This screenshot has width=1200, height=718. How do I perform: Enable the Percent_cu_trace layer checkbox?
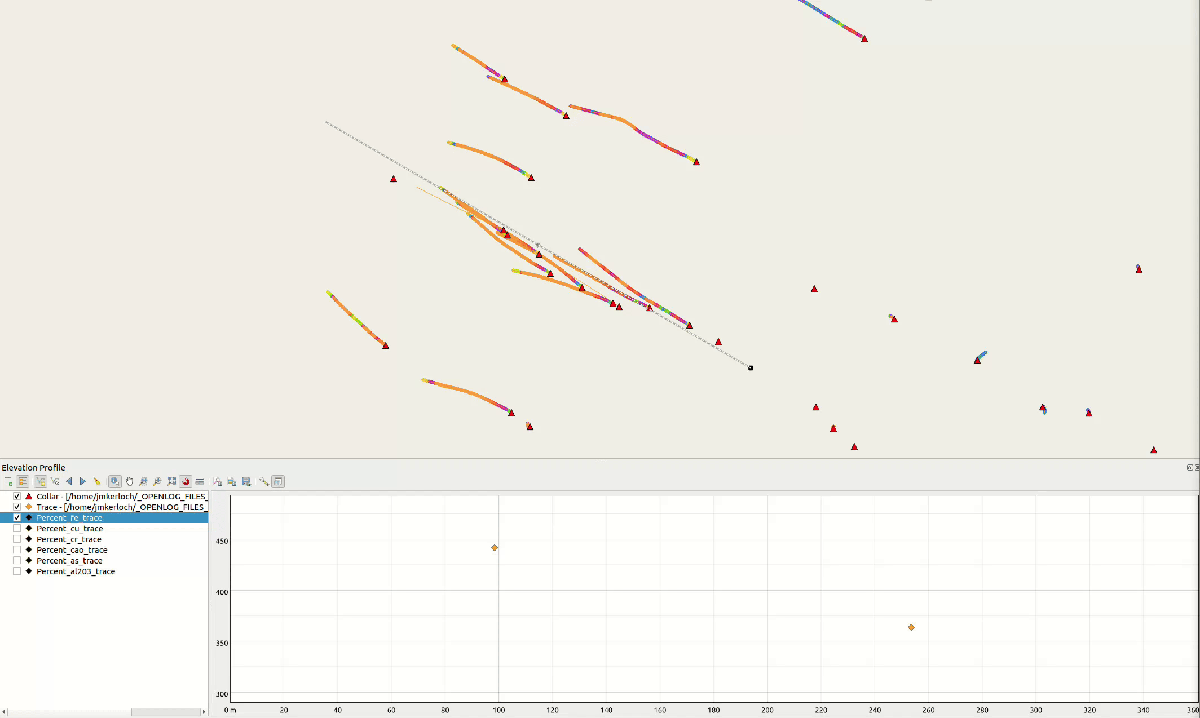pyautogui.click(x=17, y=529)
